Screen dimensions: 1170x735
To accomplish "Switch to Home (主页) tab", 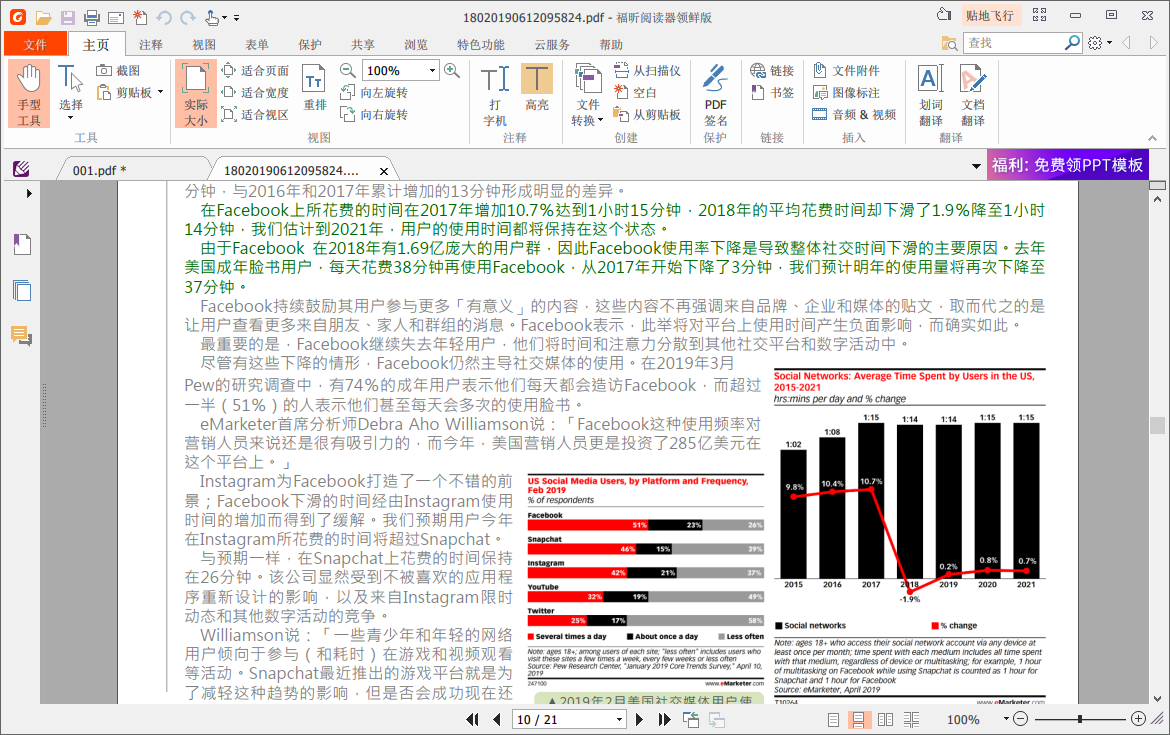I will point(96,45).
